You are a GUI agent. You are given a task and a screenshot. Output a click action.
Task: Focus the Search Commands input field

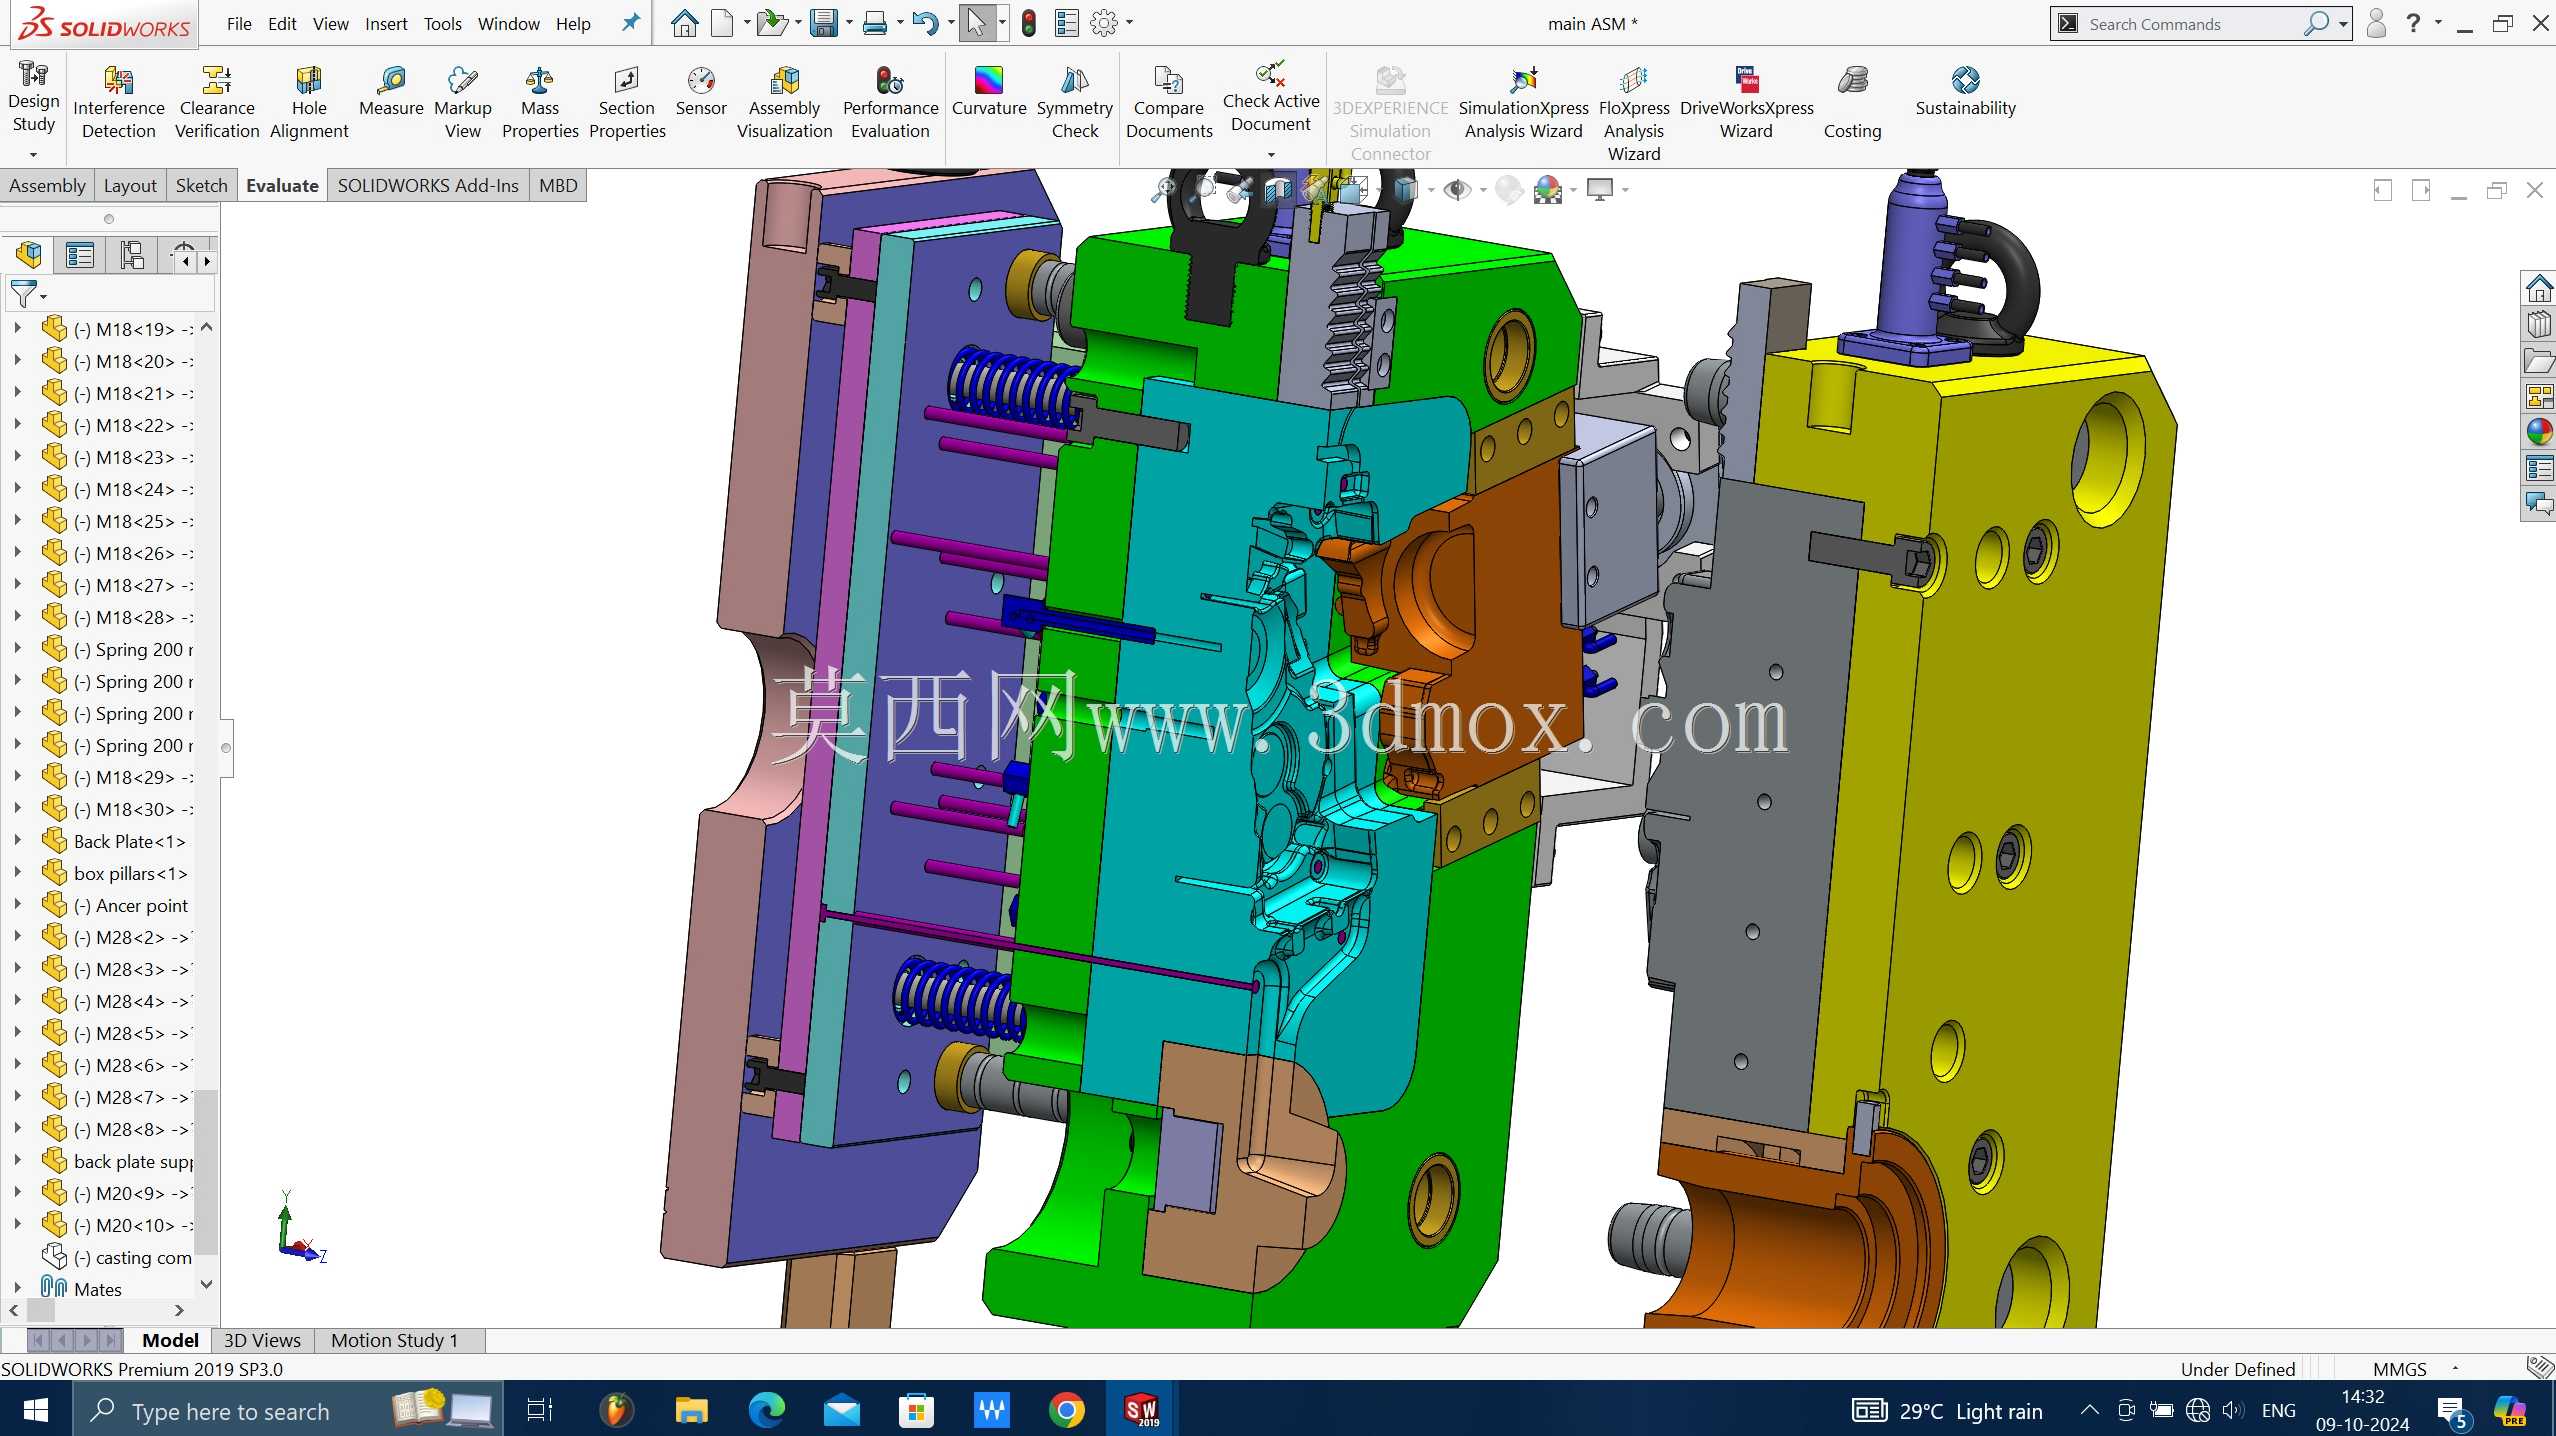[2191, 24]
